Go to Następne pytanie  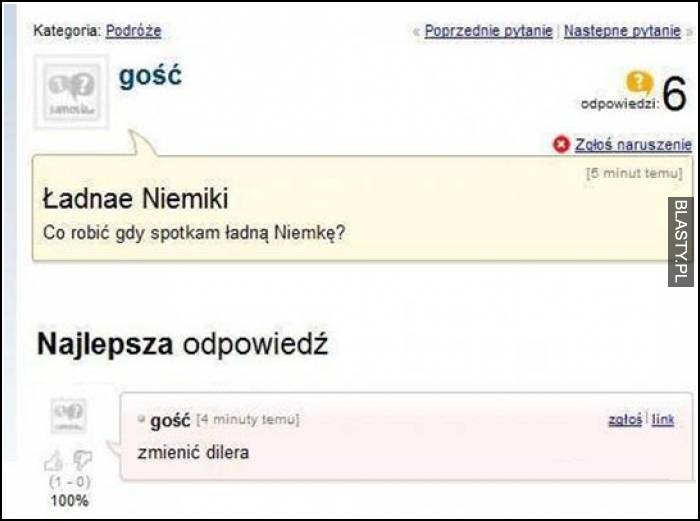622,31
